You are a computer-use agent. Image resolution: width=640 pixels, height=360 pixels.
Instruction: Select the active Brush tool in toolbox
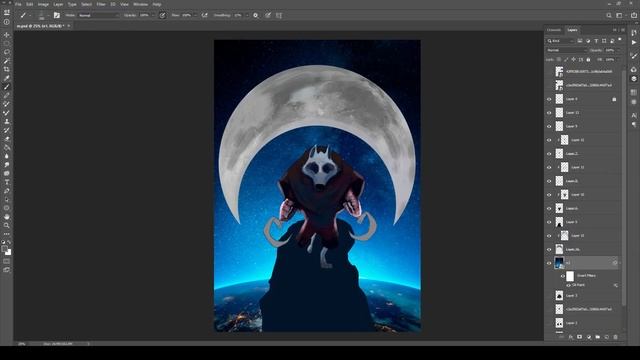click(x=7, y=87)
